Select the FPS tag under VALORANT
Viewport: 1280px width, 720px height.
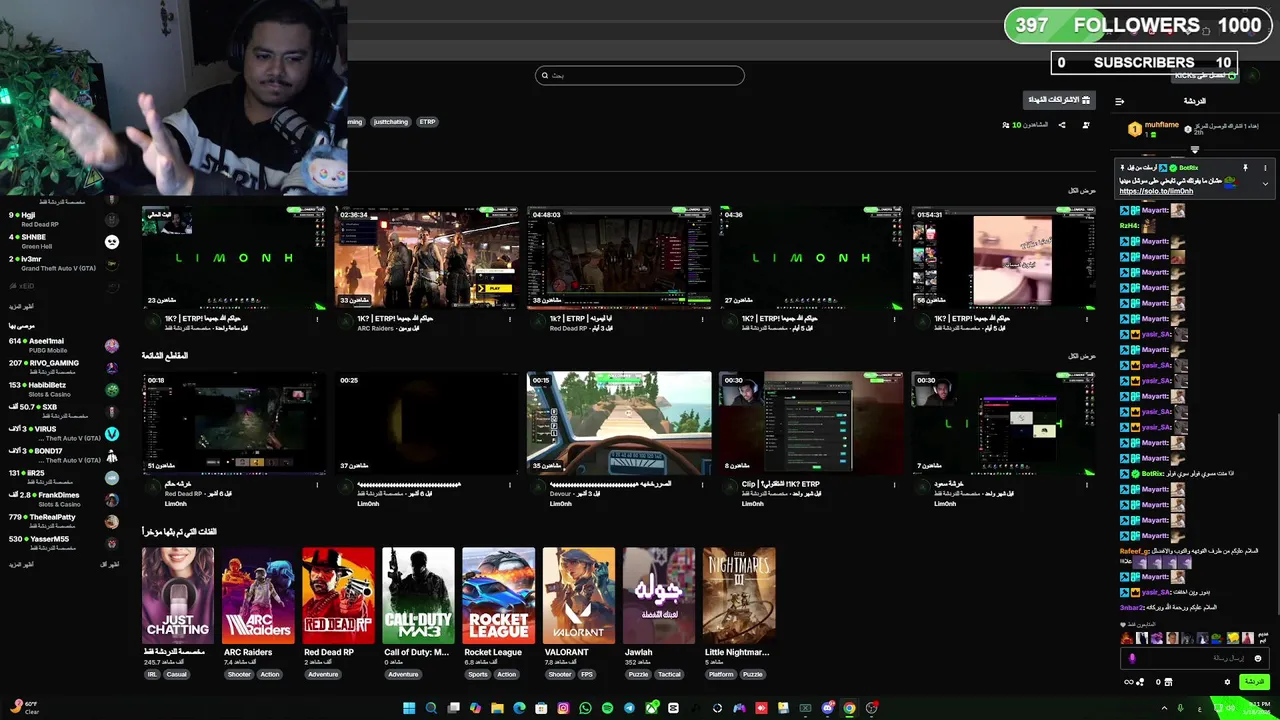coord(587,674)
